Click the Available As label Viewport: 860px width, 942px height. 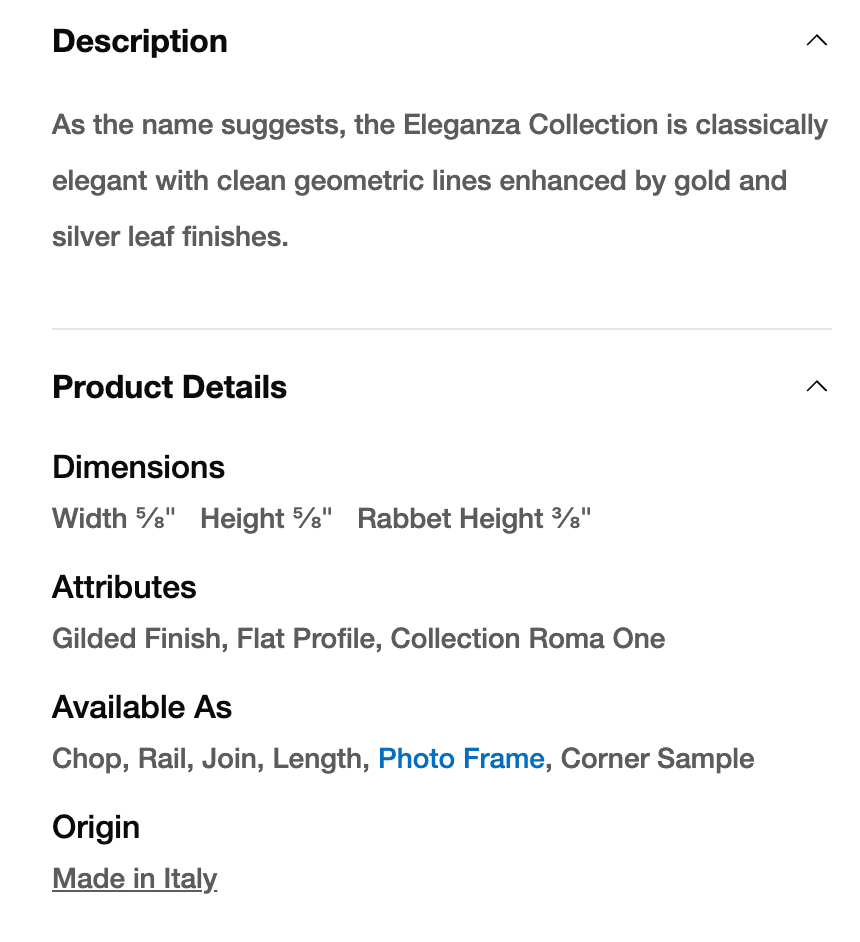(142, 707)
